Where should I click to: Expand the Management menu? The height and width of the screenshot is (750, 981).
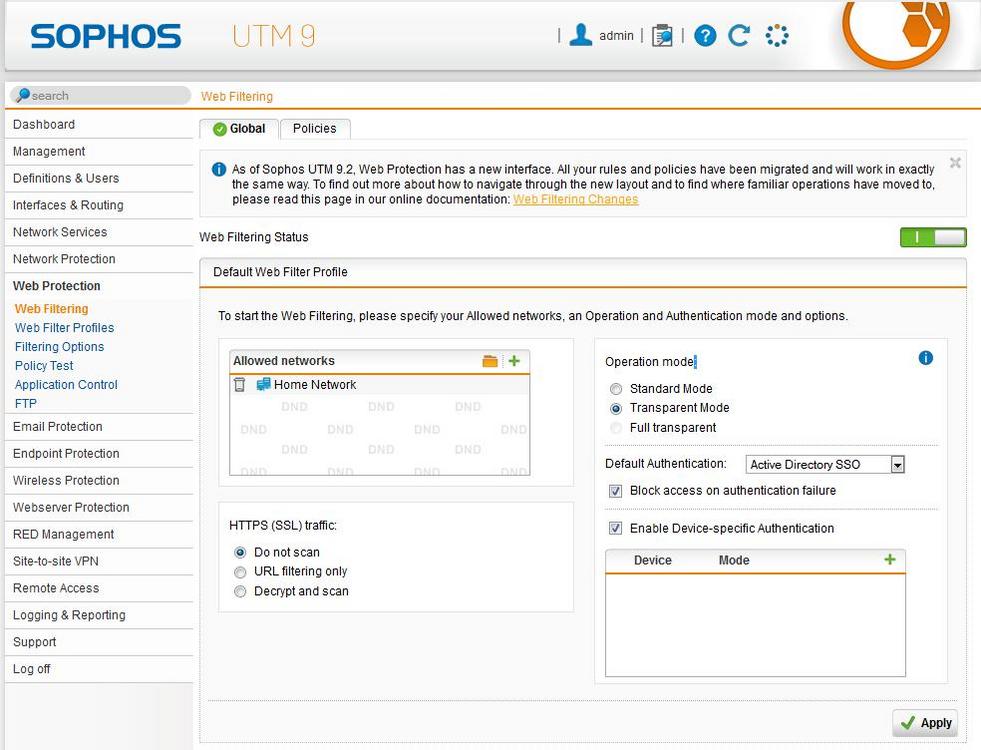pos(99,151)
